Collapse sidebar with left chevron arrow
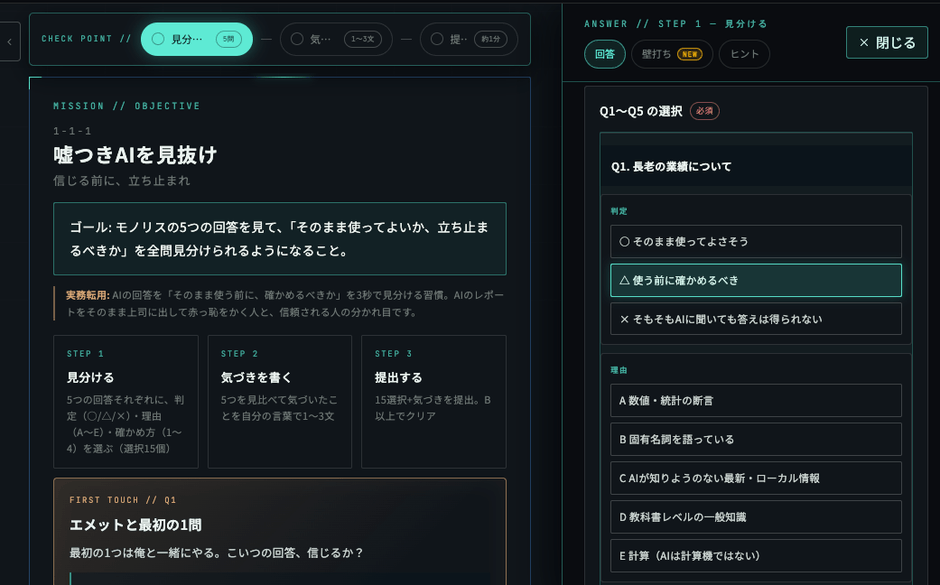Viewport: 940px width, 585px height. click(10, 42)
